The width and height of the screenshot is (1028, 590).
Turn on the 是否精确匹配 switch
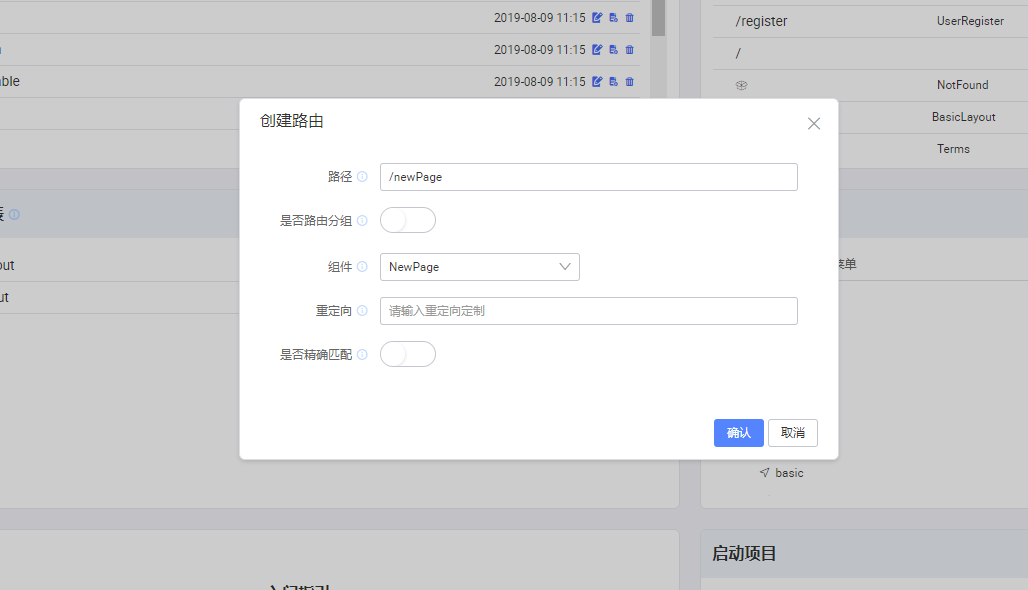(x=407, y=354)
